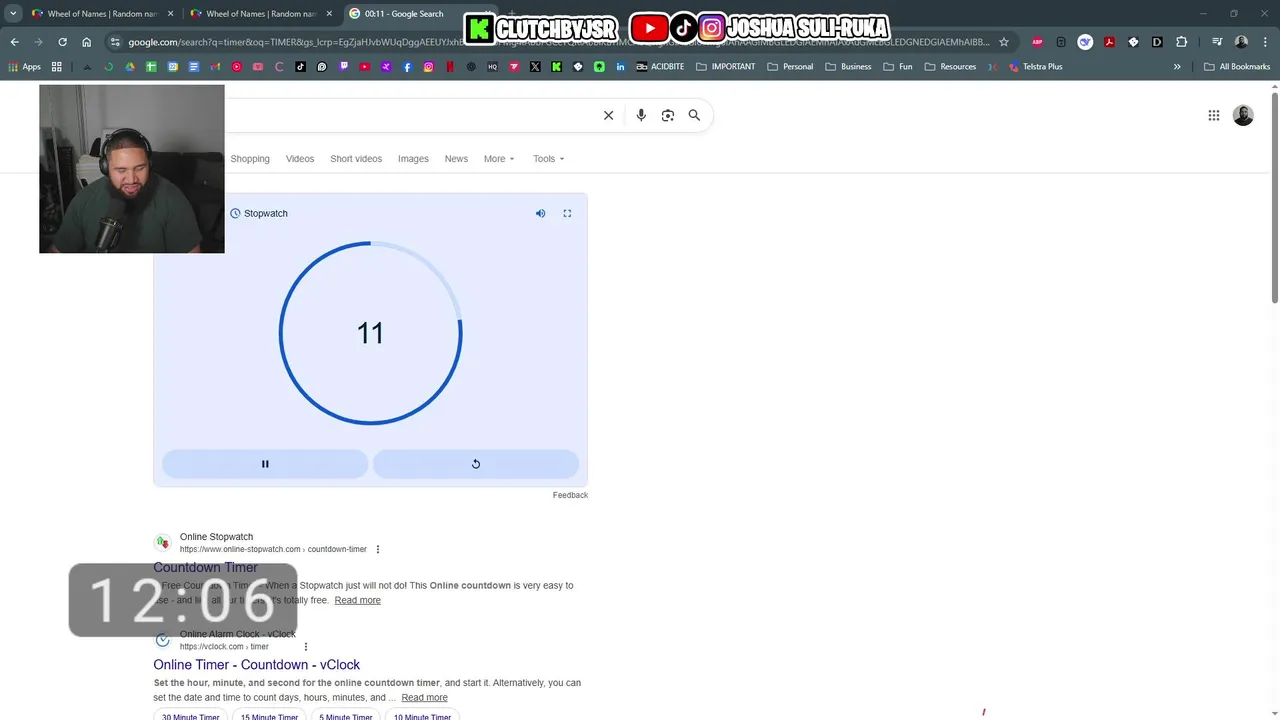Open the D extension icon
Screen dimensions: 1280x720
[x=1157, y=42]
